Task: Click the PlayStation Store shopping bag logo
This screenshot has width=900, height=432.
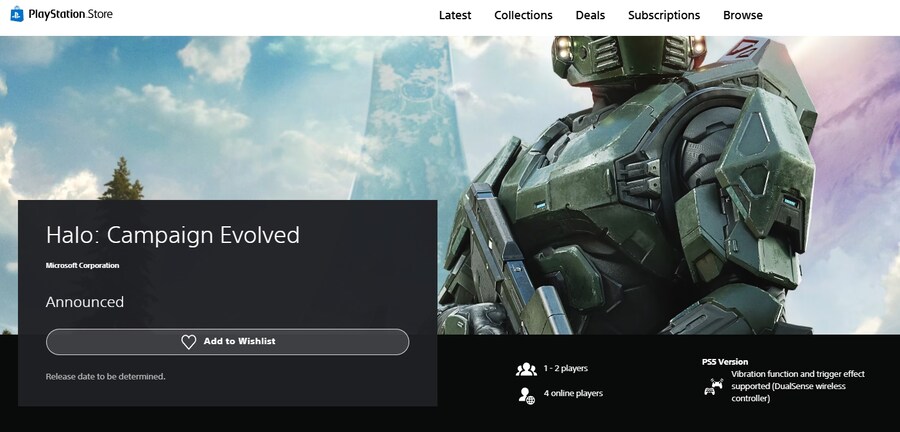Action: [17, 15]
